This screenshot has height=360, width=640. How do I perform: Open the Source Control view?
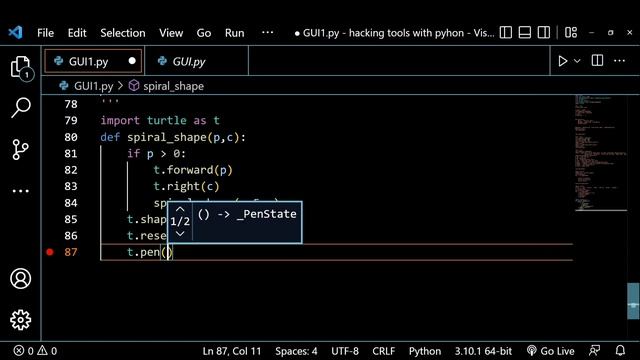click(x=20, y=149)
